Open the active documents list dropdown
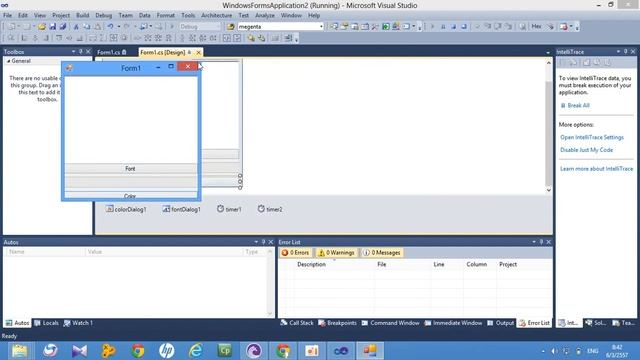 (548, 53)
